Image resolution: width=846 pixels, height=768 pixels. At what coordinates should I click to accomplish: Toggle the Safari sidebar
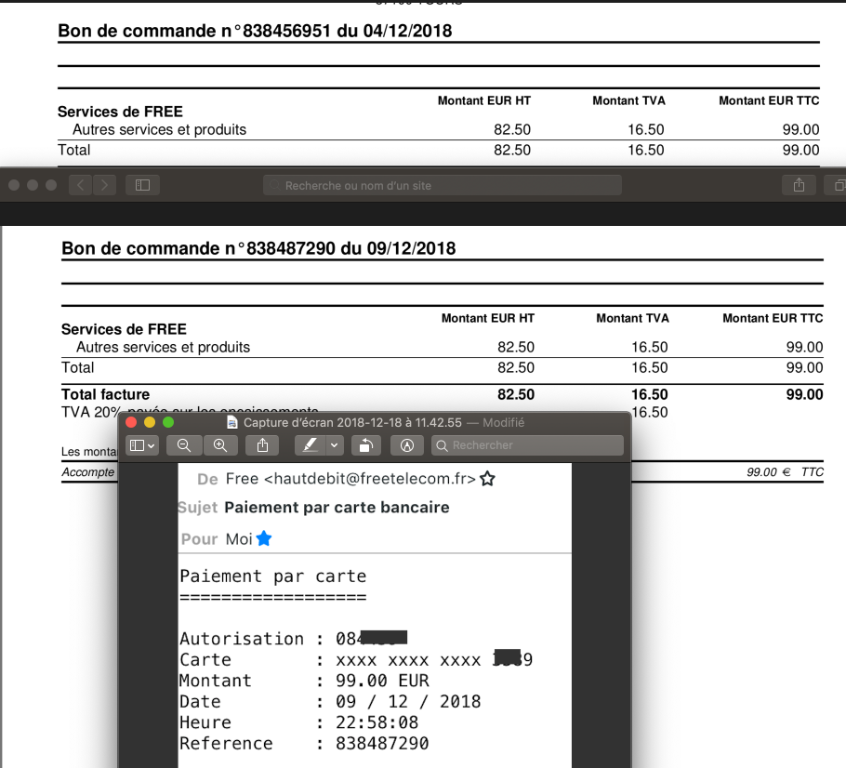[x=143, y=185]
